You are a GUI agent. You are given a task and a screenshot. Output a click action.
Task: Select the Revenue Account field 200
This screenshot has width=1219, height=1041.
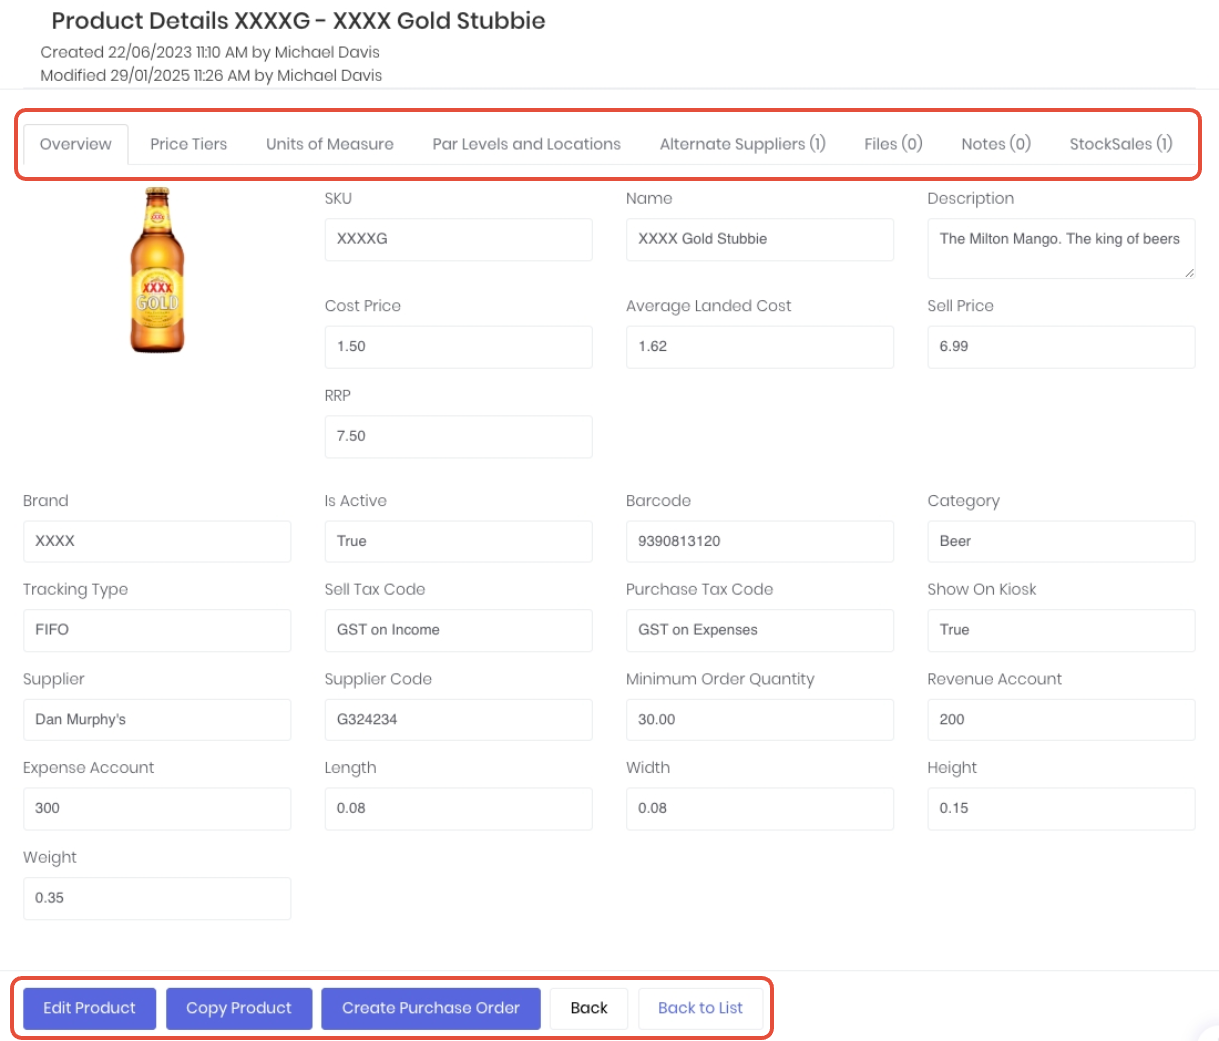[x=1061, y=720]
